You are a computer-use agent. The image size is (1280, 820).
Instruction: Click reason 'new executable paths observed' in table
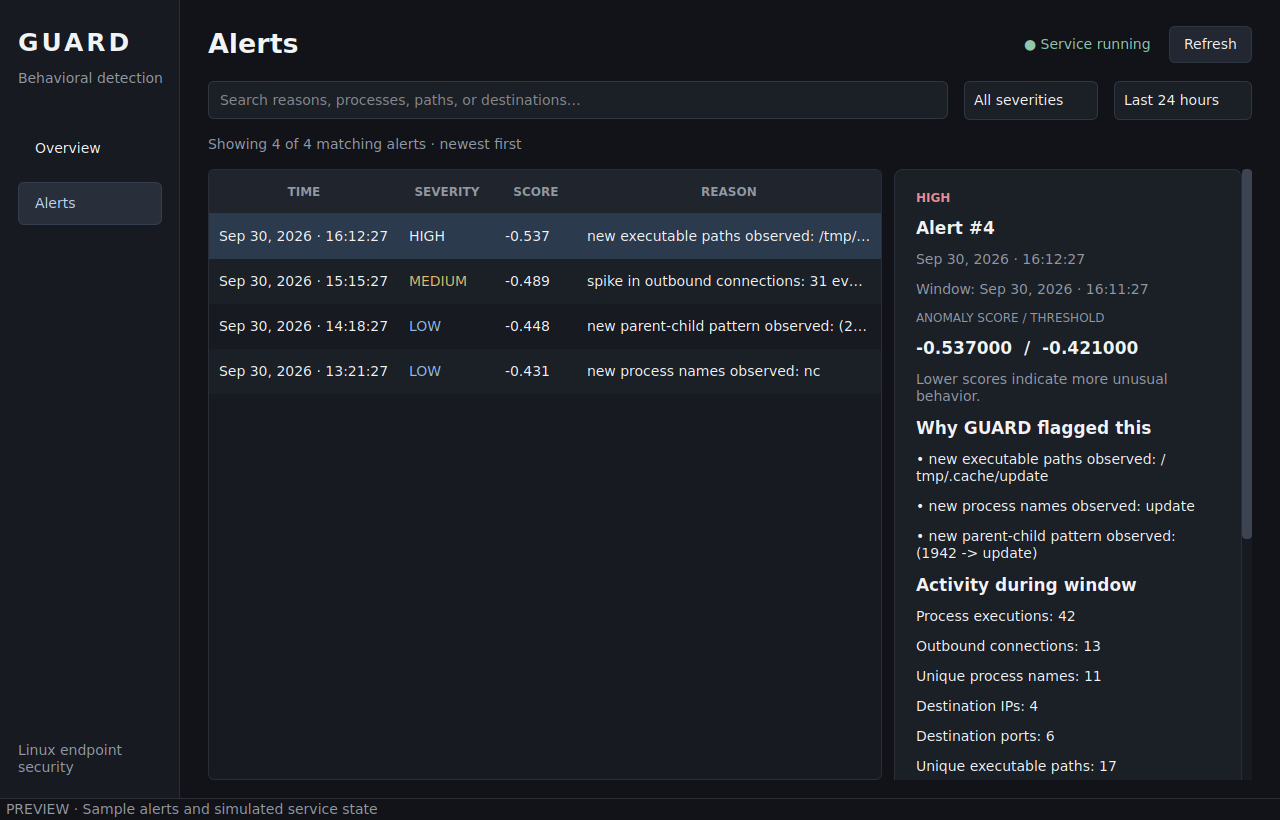(x=728, y=236)
